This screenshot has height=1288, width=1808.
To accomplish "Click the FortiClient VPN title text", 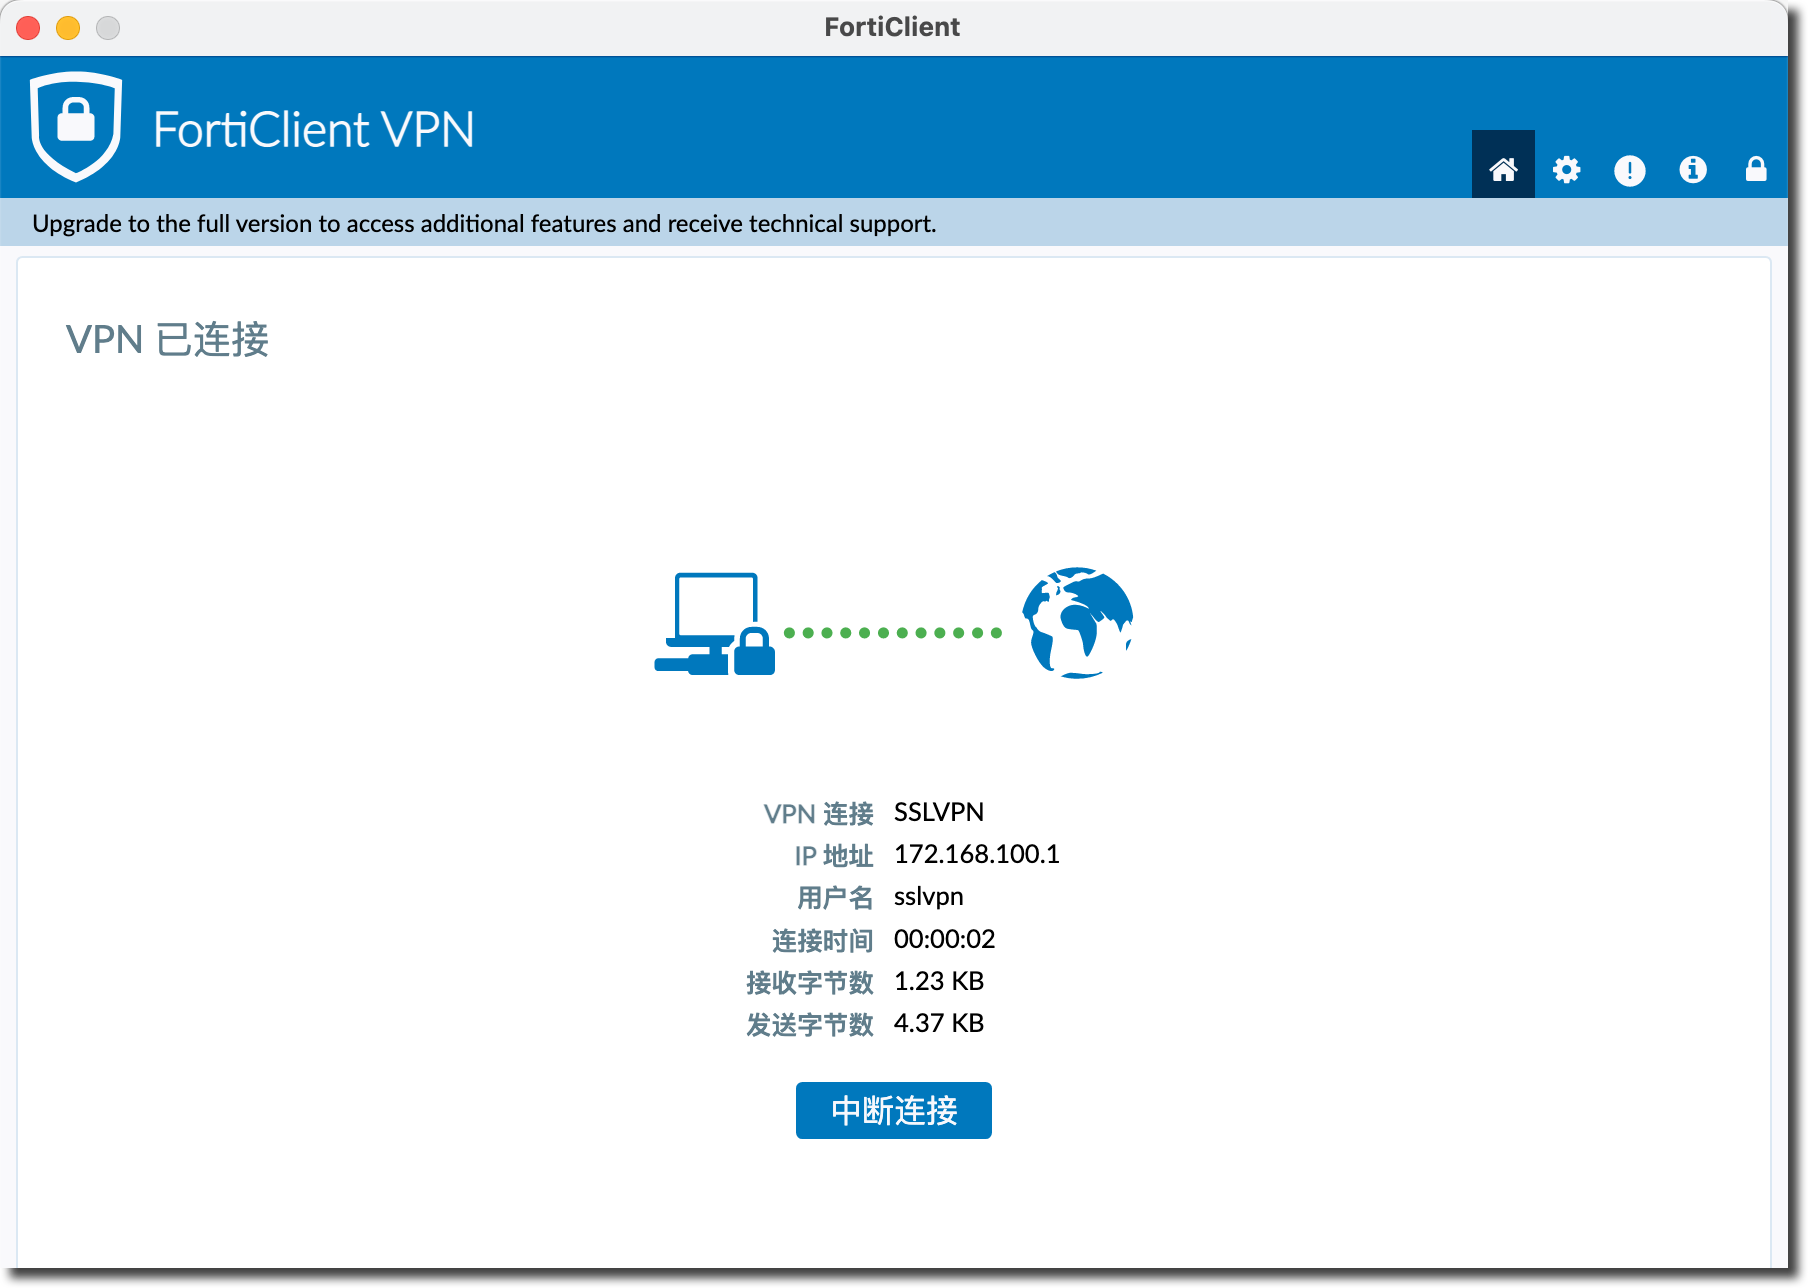I will pyautogui.click(x=314, y=130).
